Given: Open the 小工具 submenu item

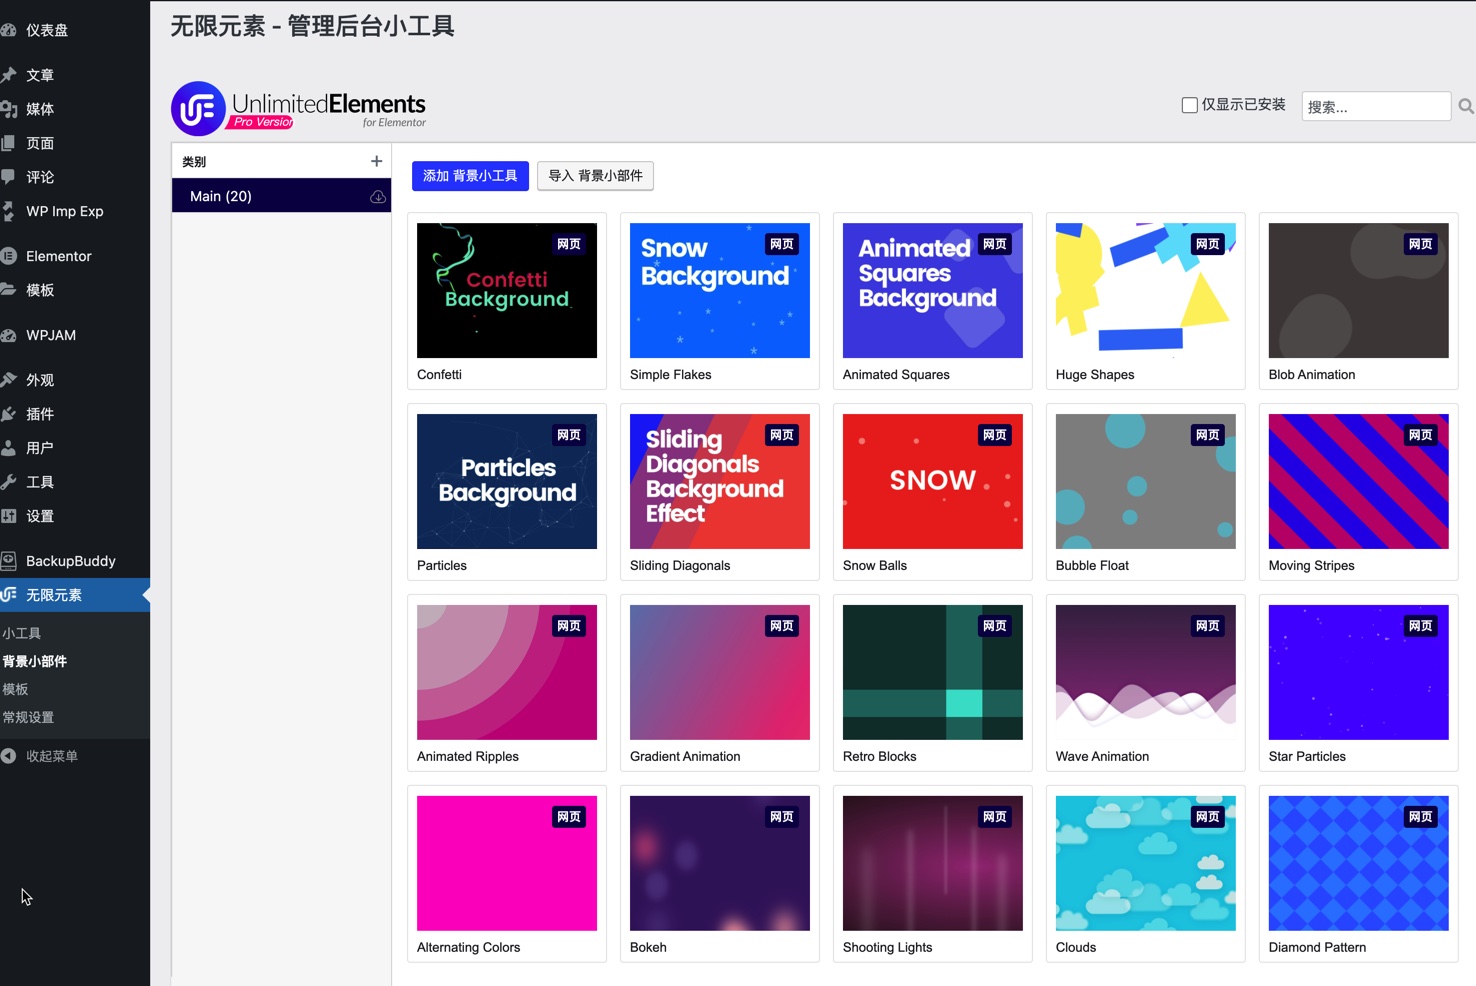Looking at the screenshot, I should [x=21, y=633].
